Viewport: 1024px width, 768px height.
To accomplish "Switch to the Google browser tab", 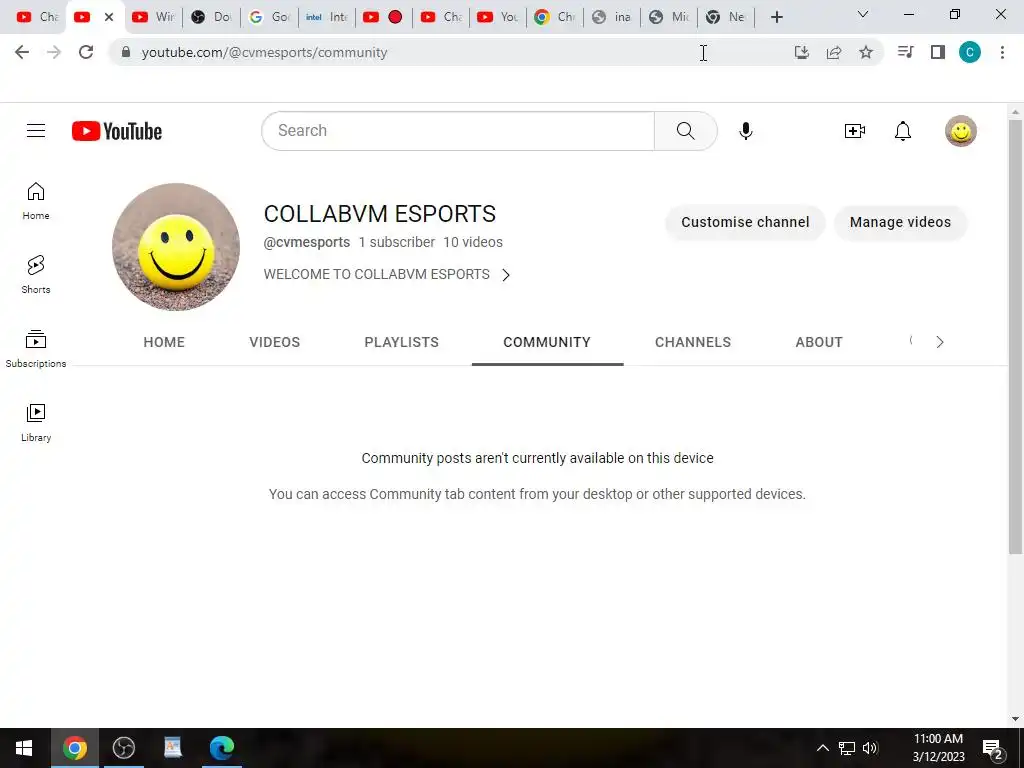I will tap(269, 17).
